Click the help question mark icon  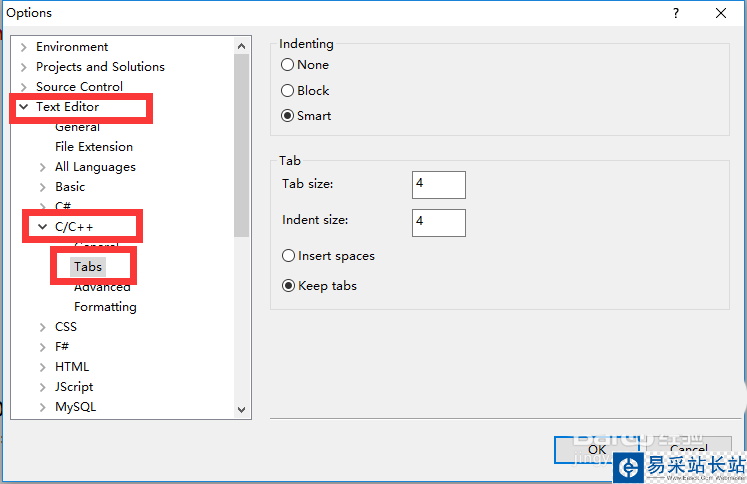pyautogui.click(x=676, y=13)
